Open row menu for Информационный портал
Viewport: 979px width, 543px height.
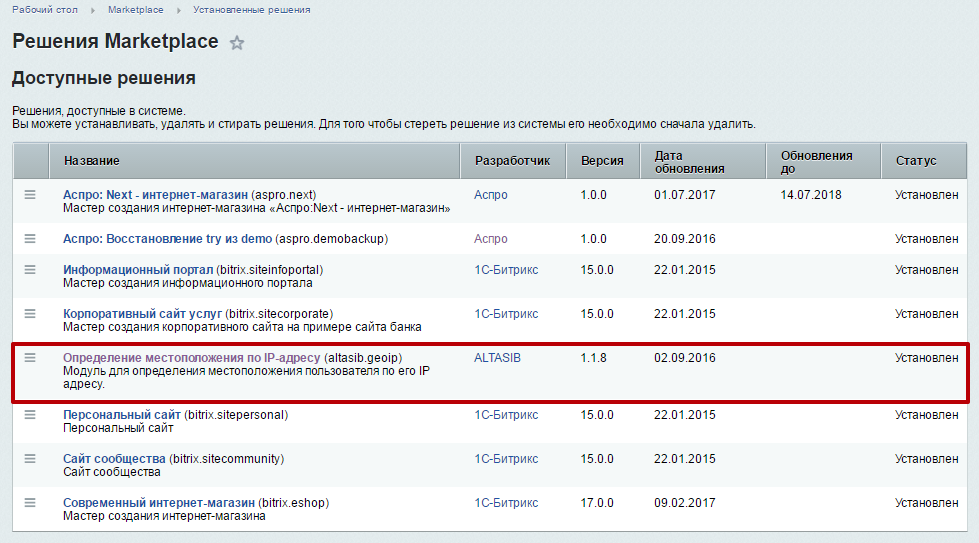(x=30, y=270)
